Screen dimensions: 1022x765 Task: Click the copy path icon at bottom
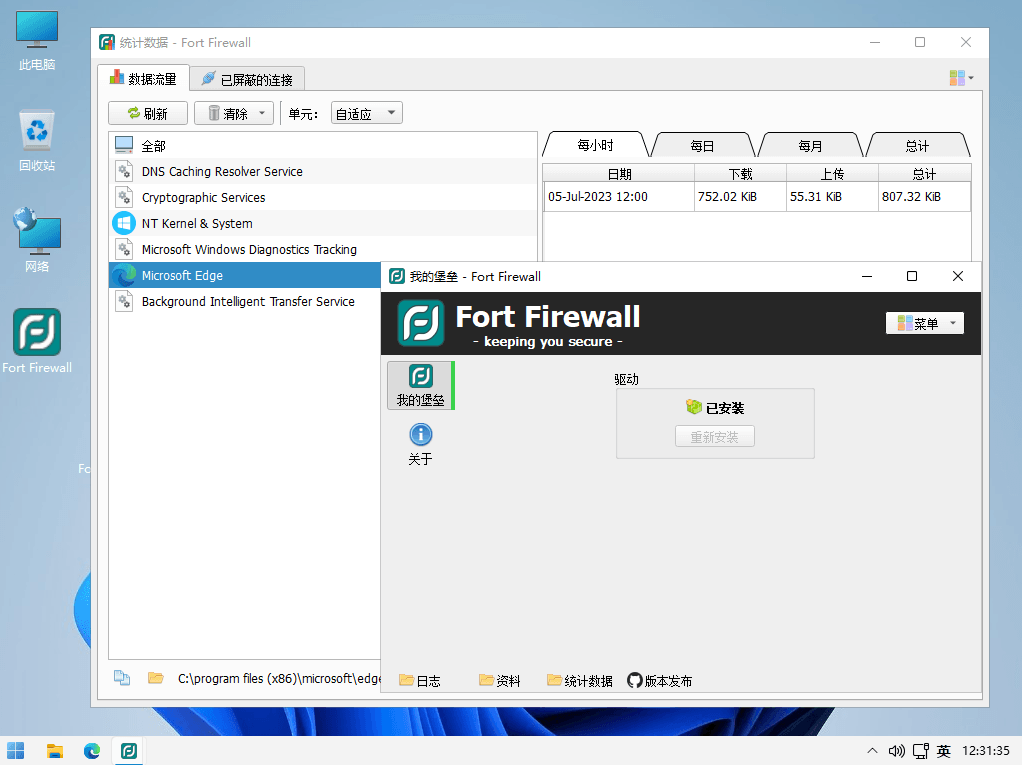(122, 678)
